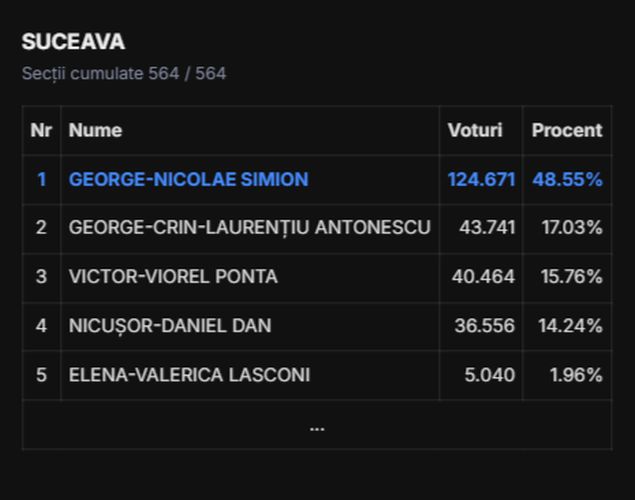Click the 124.671 votes value
635x500 pixels.
point(482,179)
